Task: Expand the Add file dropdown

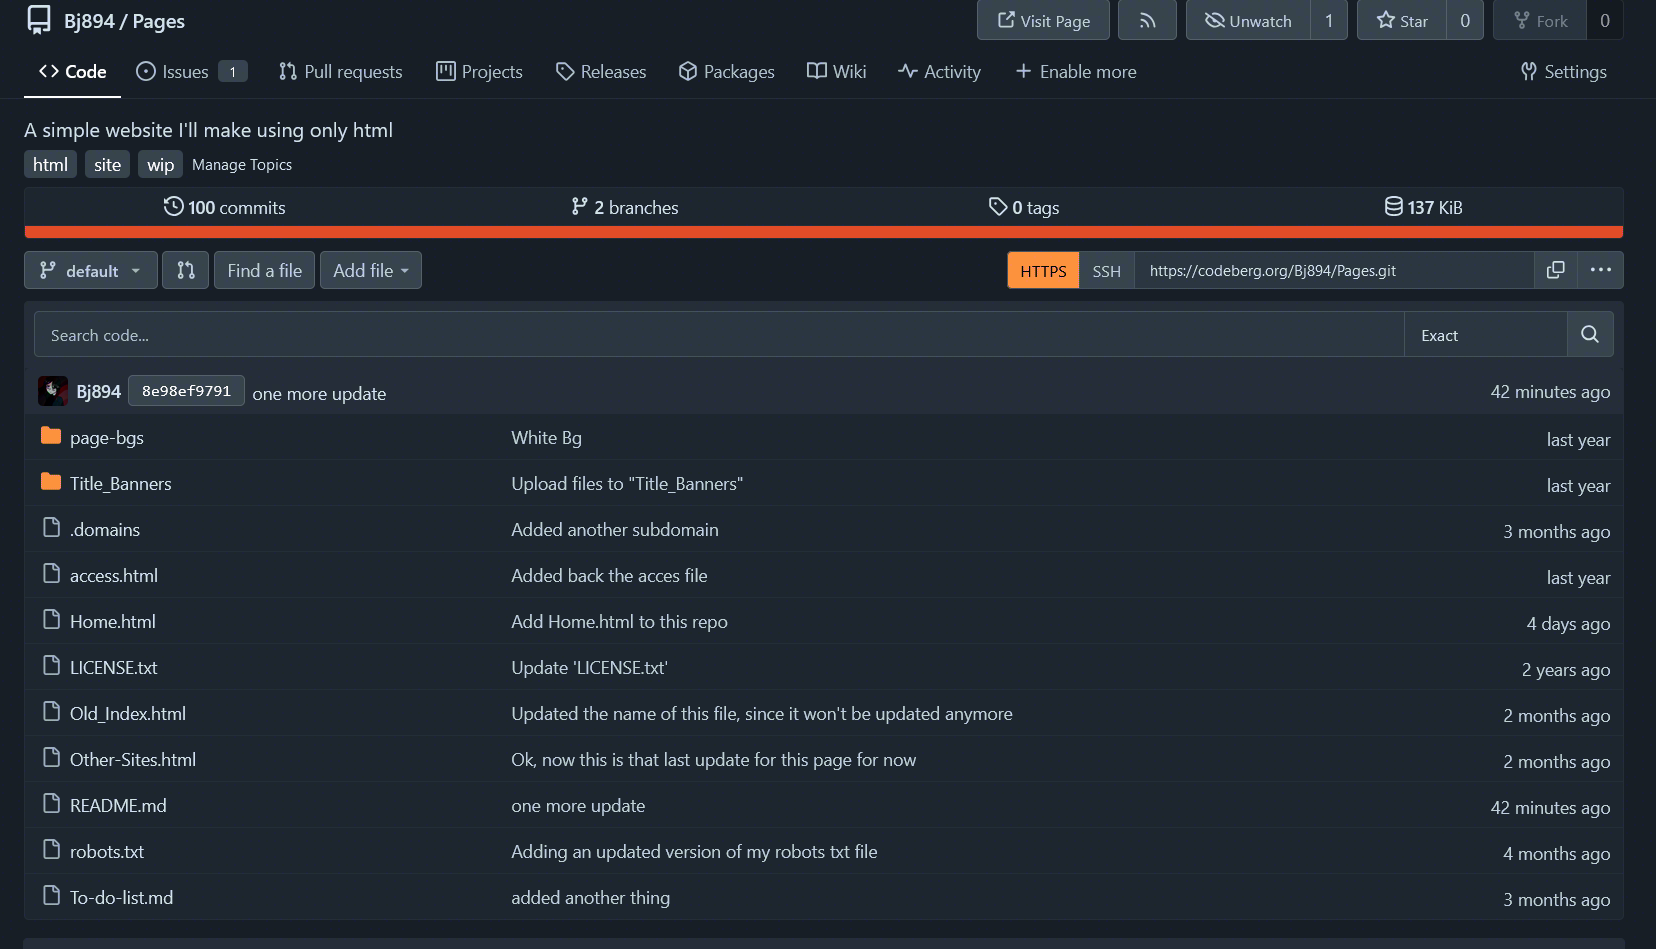Action: click(x=371, y=270)
